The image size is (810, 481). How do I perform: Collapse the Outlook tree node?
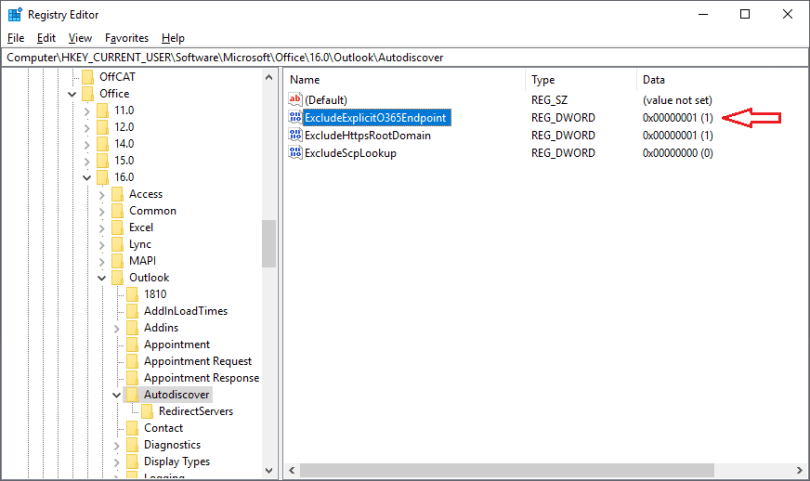(101, 277)
